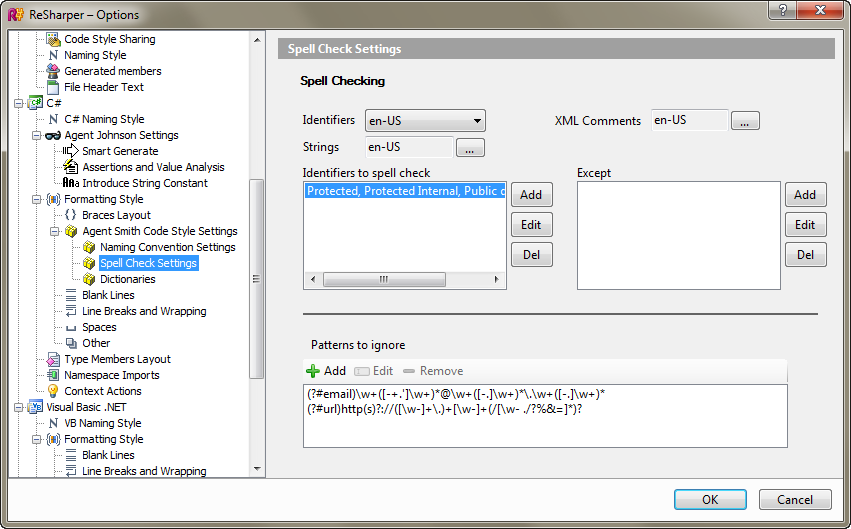
Task: Click the browse button for XML Comments
Action: (745, 120)
